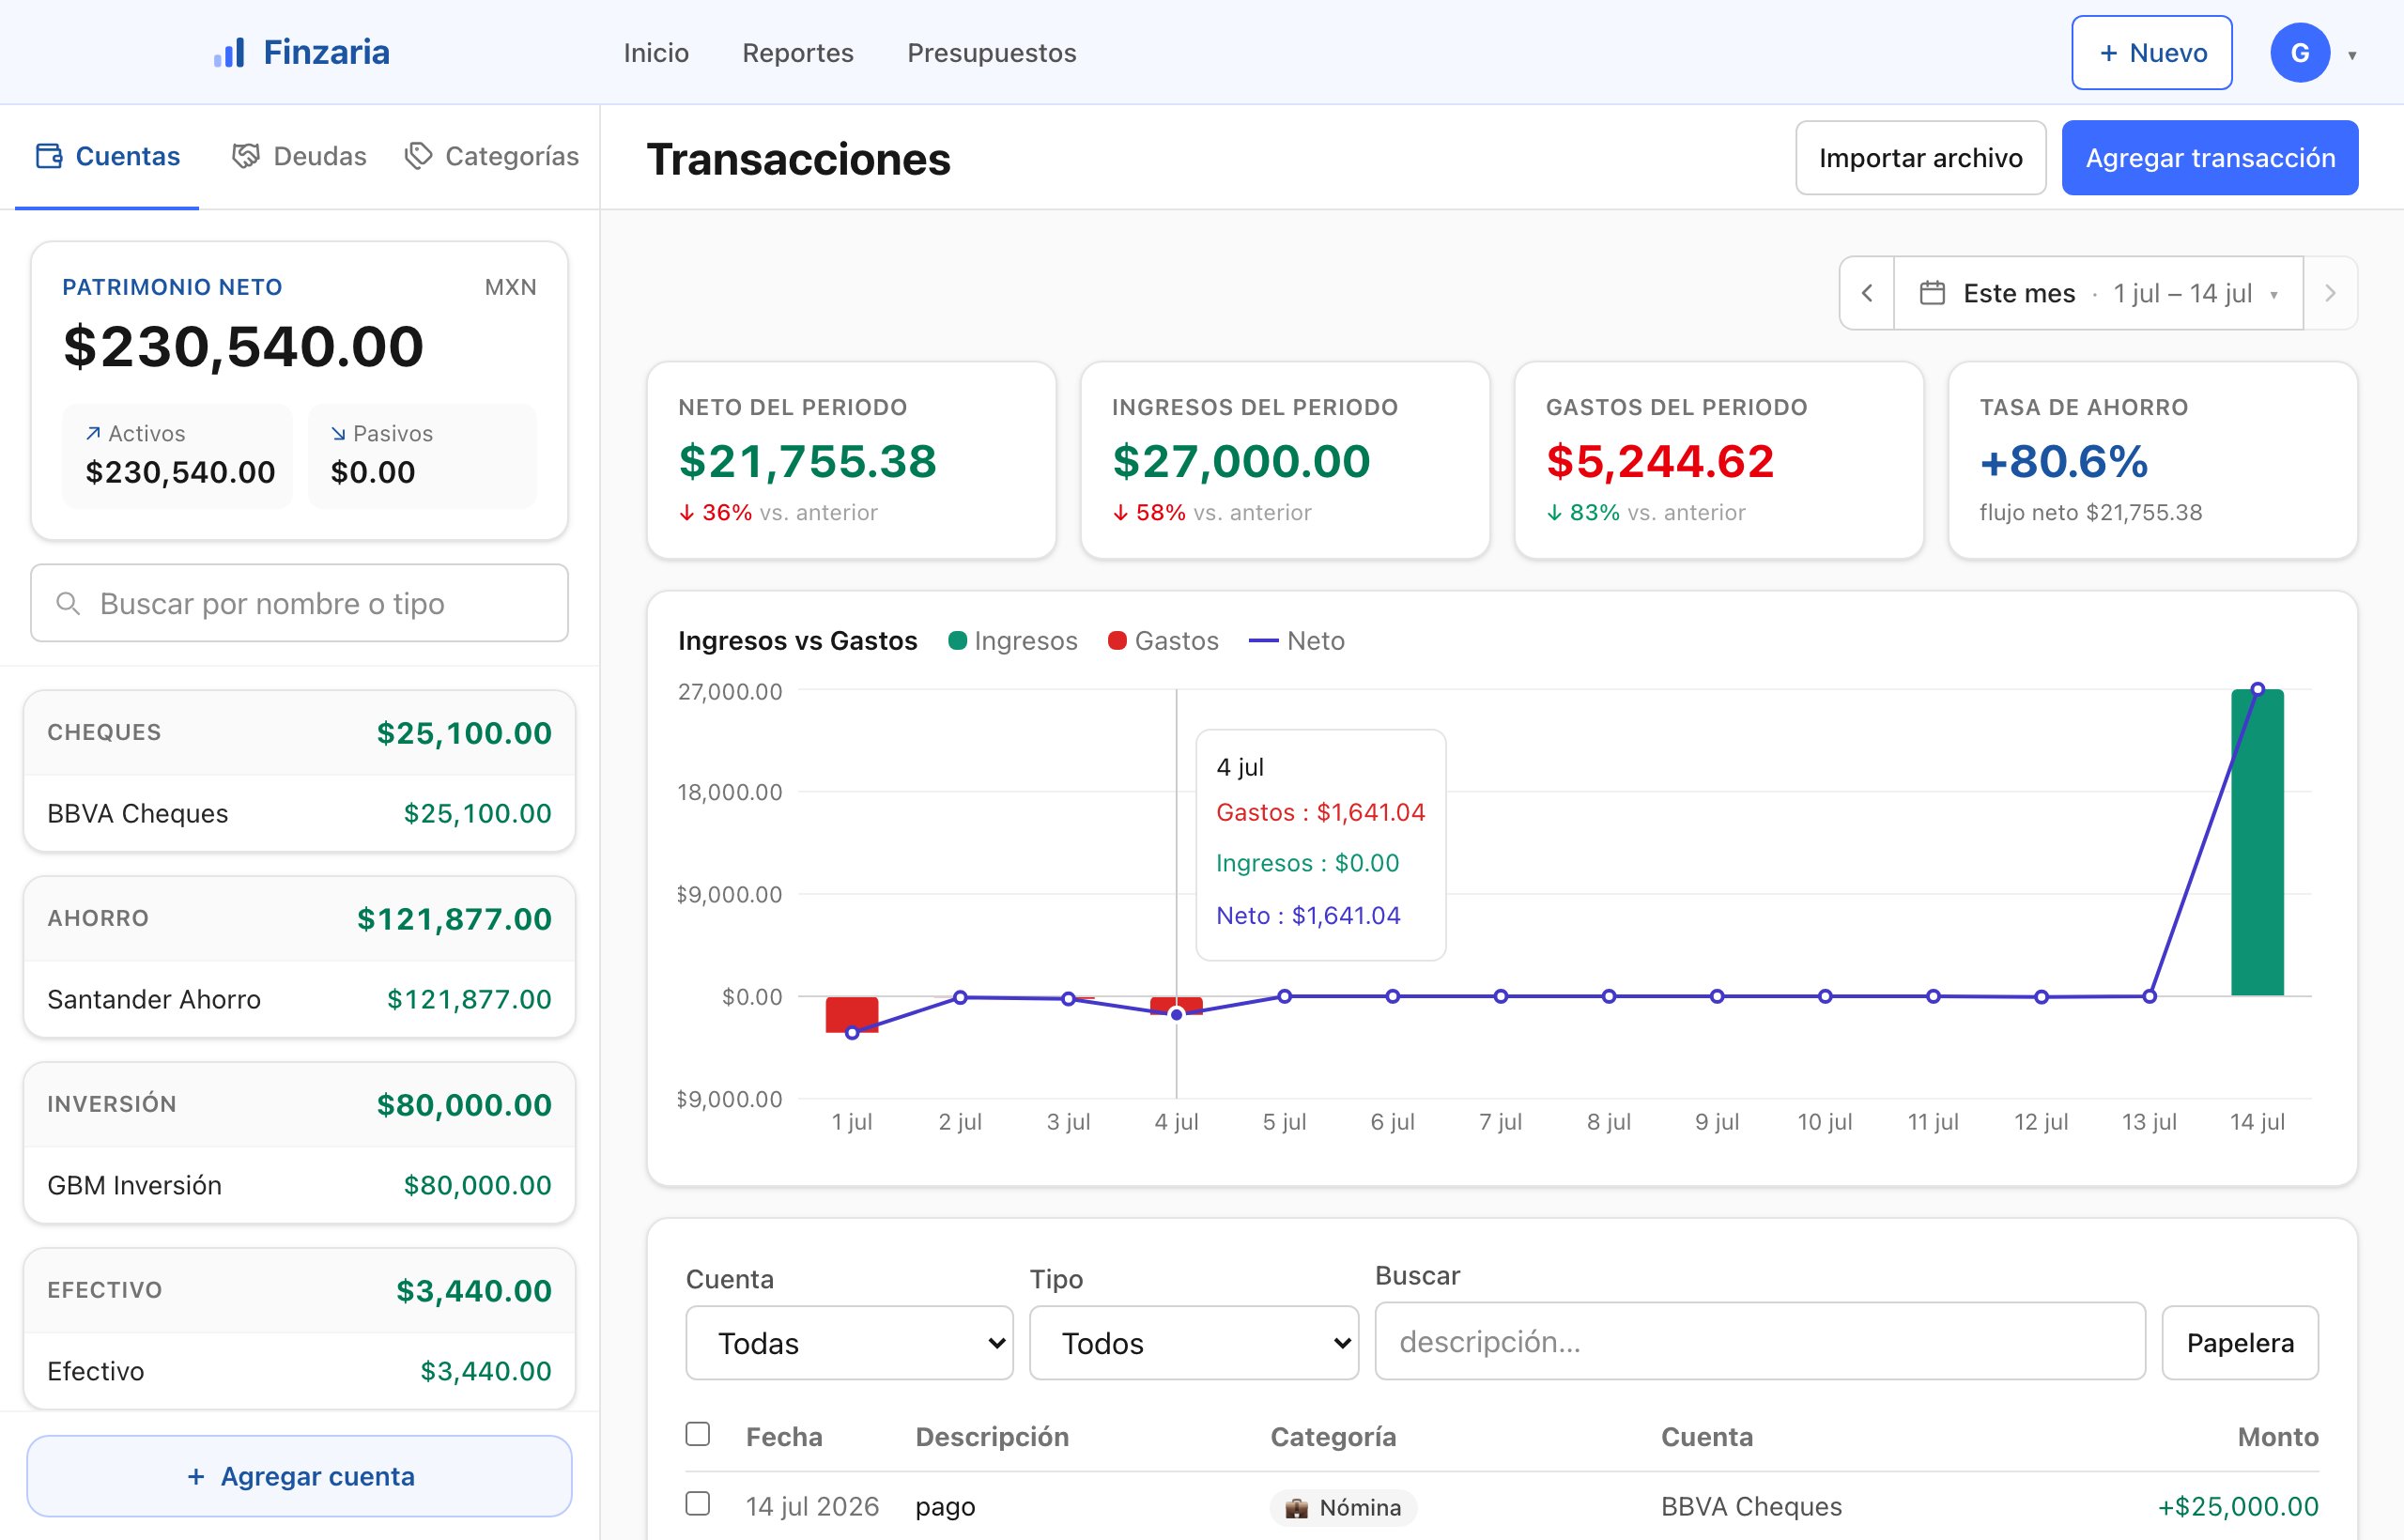The width and height of the screenshot is (2404, 1540).
Task: Click the red 1 jul expense bar
Action: click(x=852, y=1014)
